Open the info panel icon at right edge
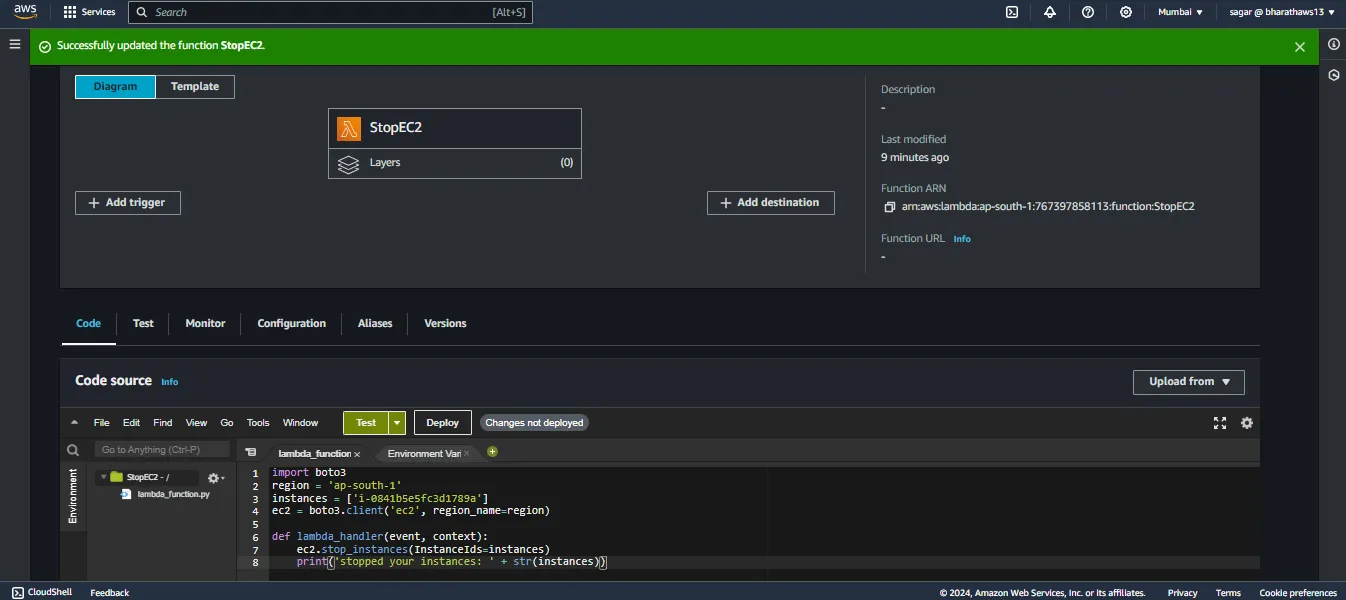1346x600 pixels. tap(1333, 44)
